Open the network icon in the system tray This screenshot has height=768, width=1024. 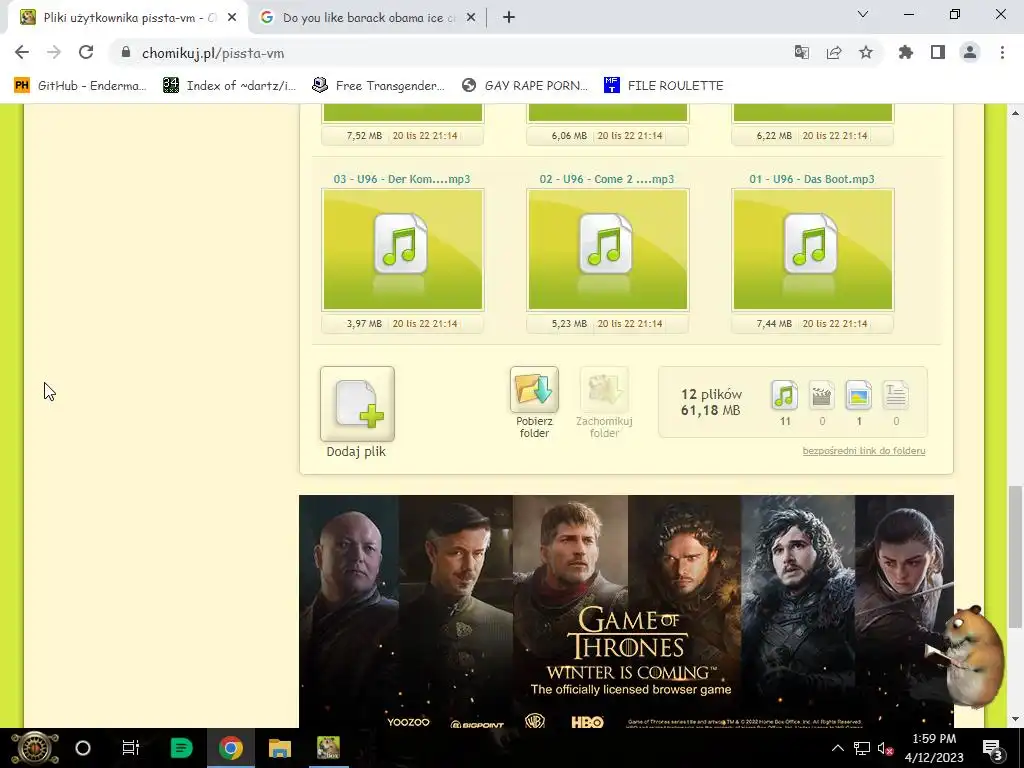click(862, 748)
